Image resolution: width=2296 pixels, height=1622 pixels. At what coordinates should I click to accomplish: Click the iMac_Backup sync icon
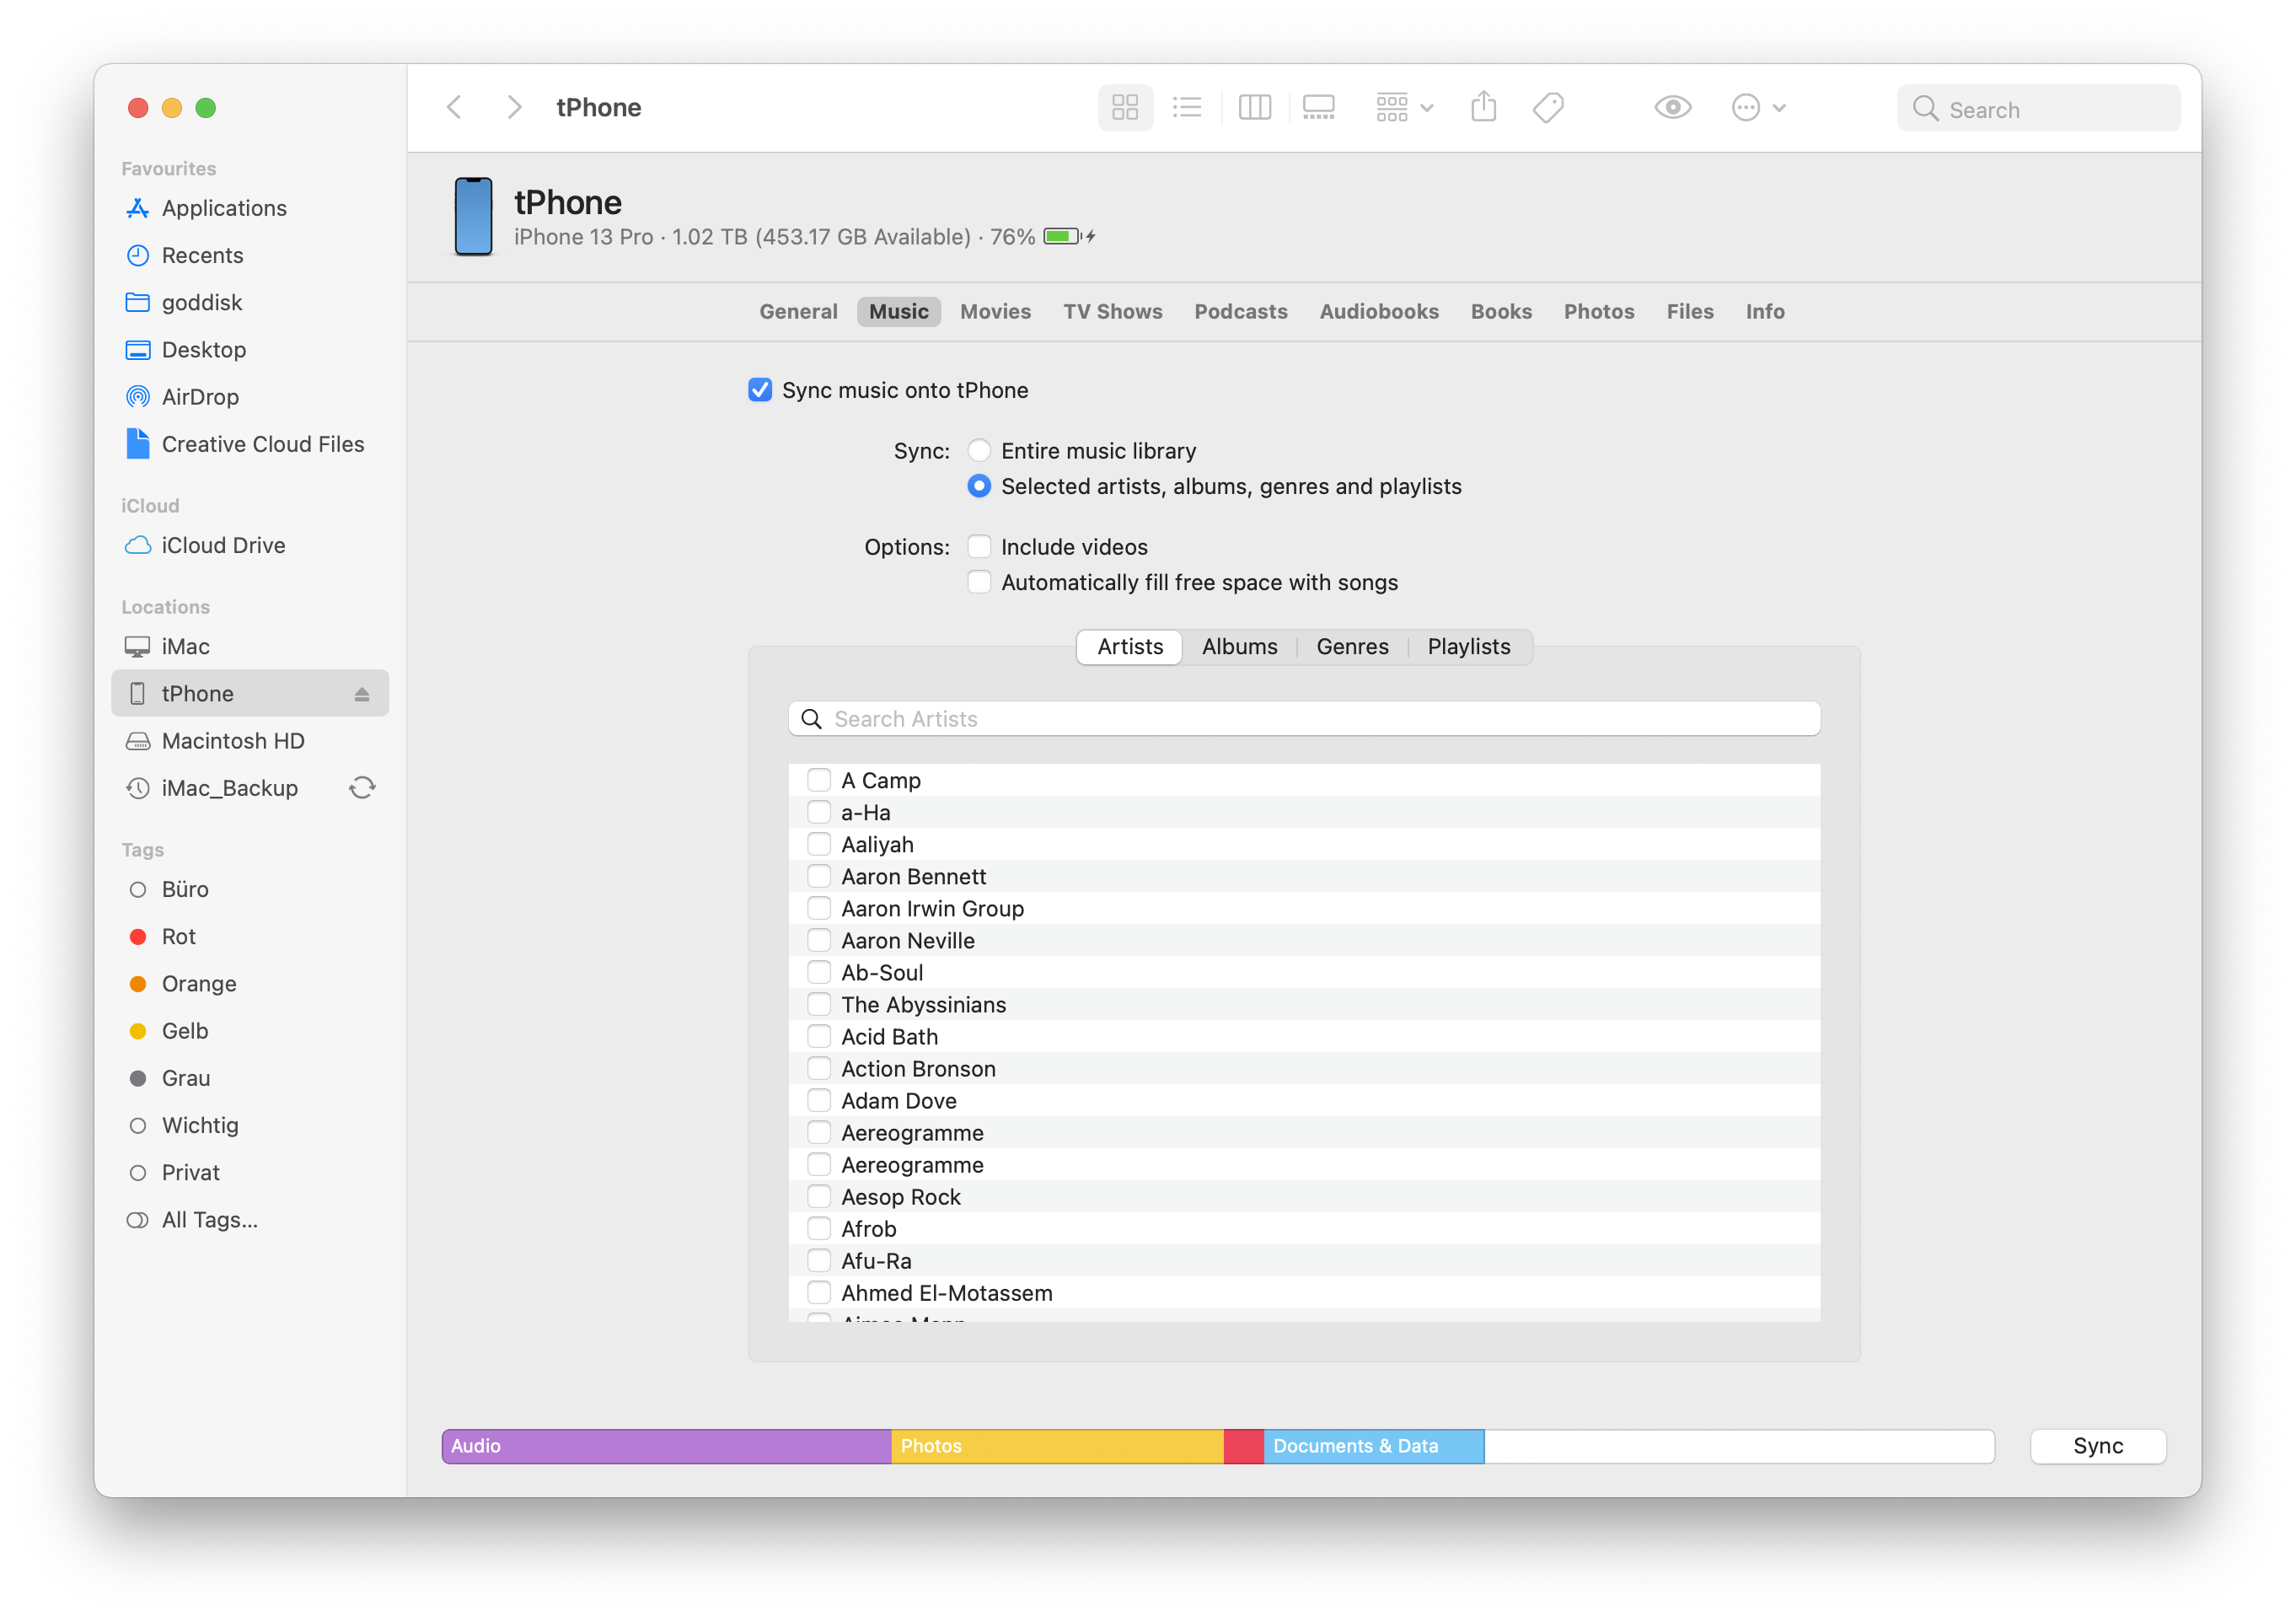tap(362, 788)
